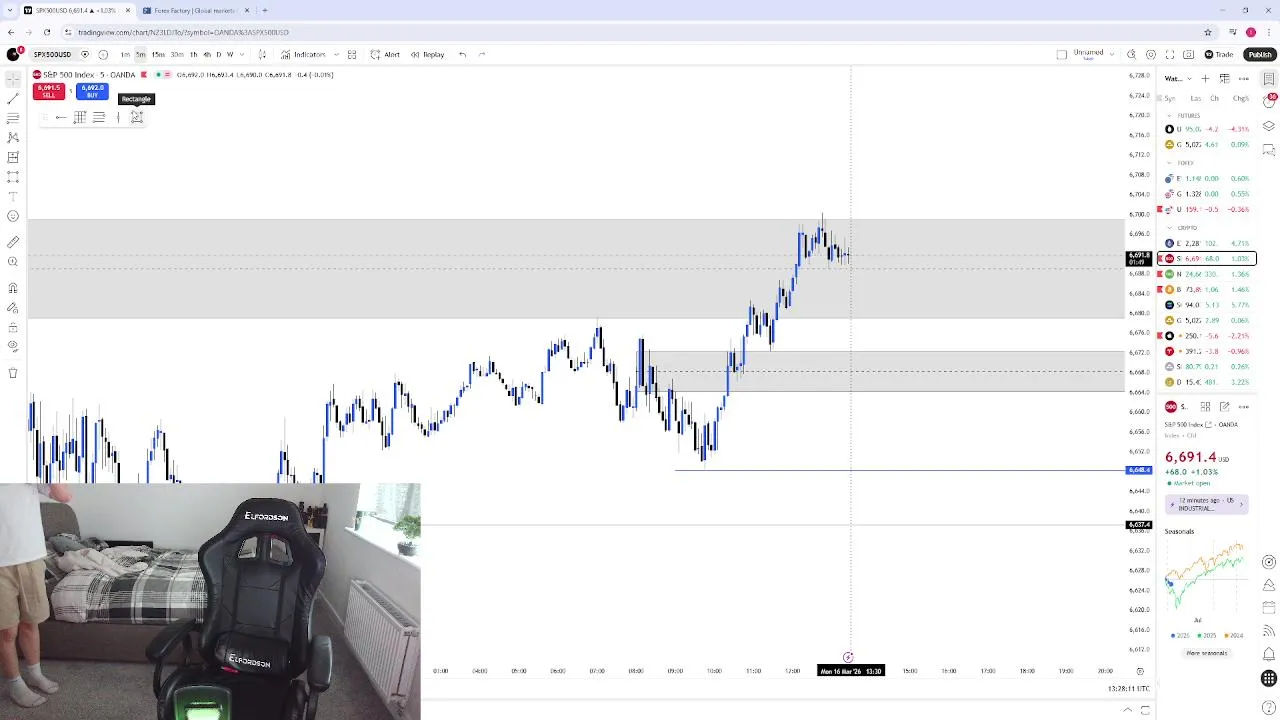Collapse the FUTURES watchlist section
Screen dimensions: 1280x720
point(1169,116)
